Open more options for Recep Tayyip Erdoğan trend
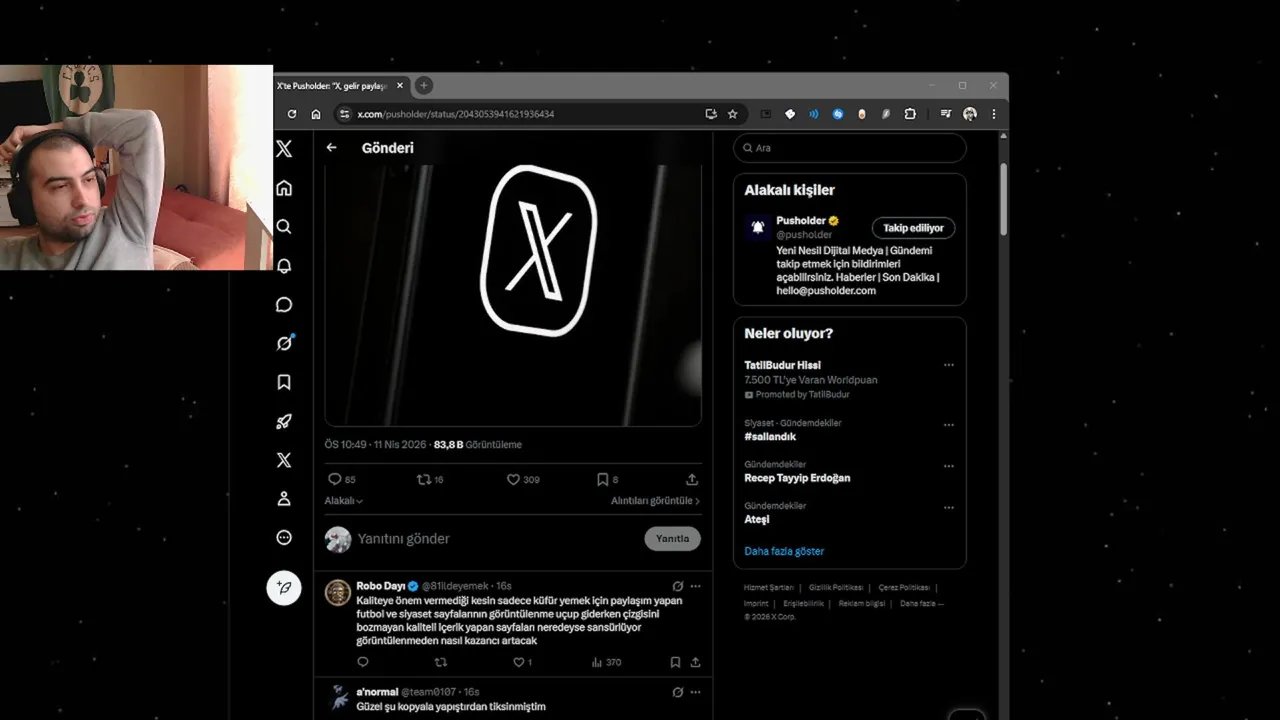The image size is (1280, 720). (x=949, y=466)
